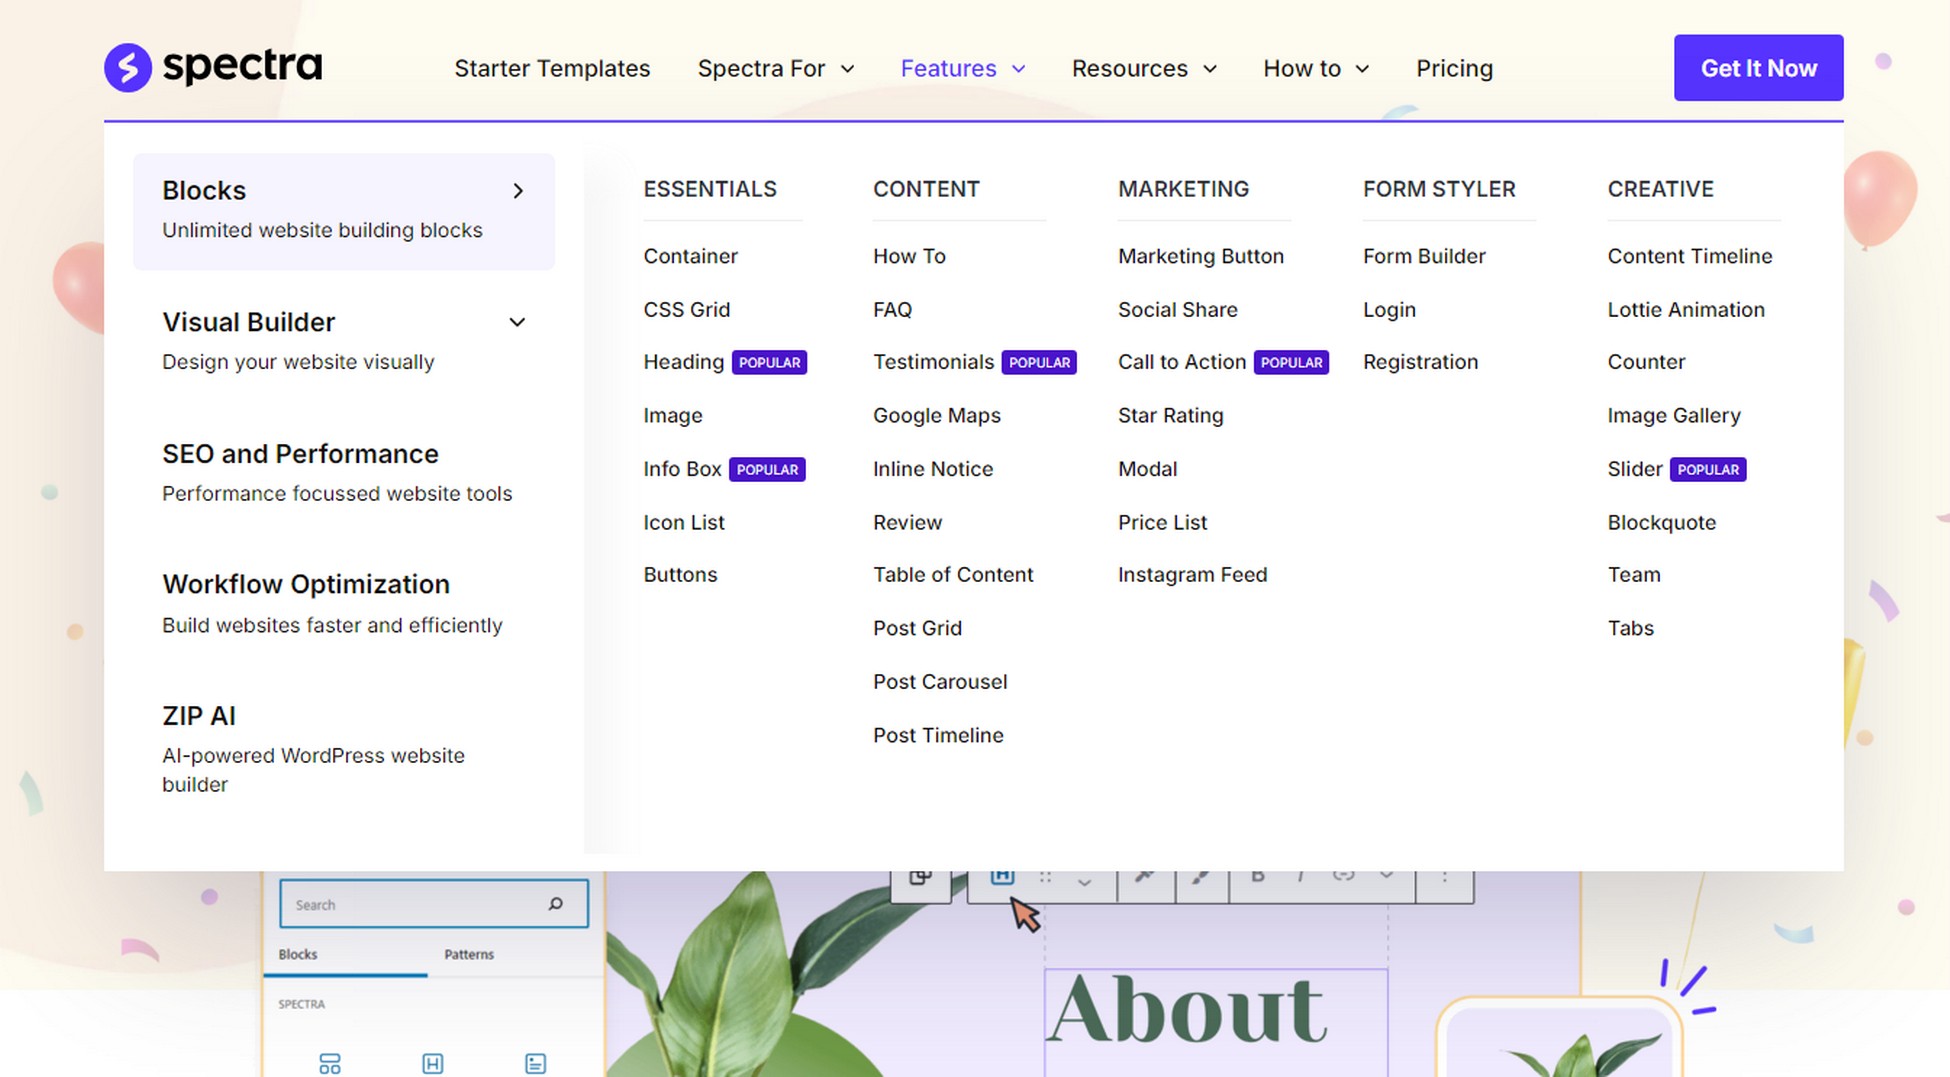
Task: Click the form-like block icon under SPECTRA
Action: (x=535, y=1063)
